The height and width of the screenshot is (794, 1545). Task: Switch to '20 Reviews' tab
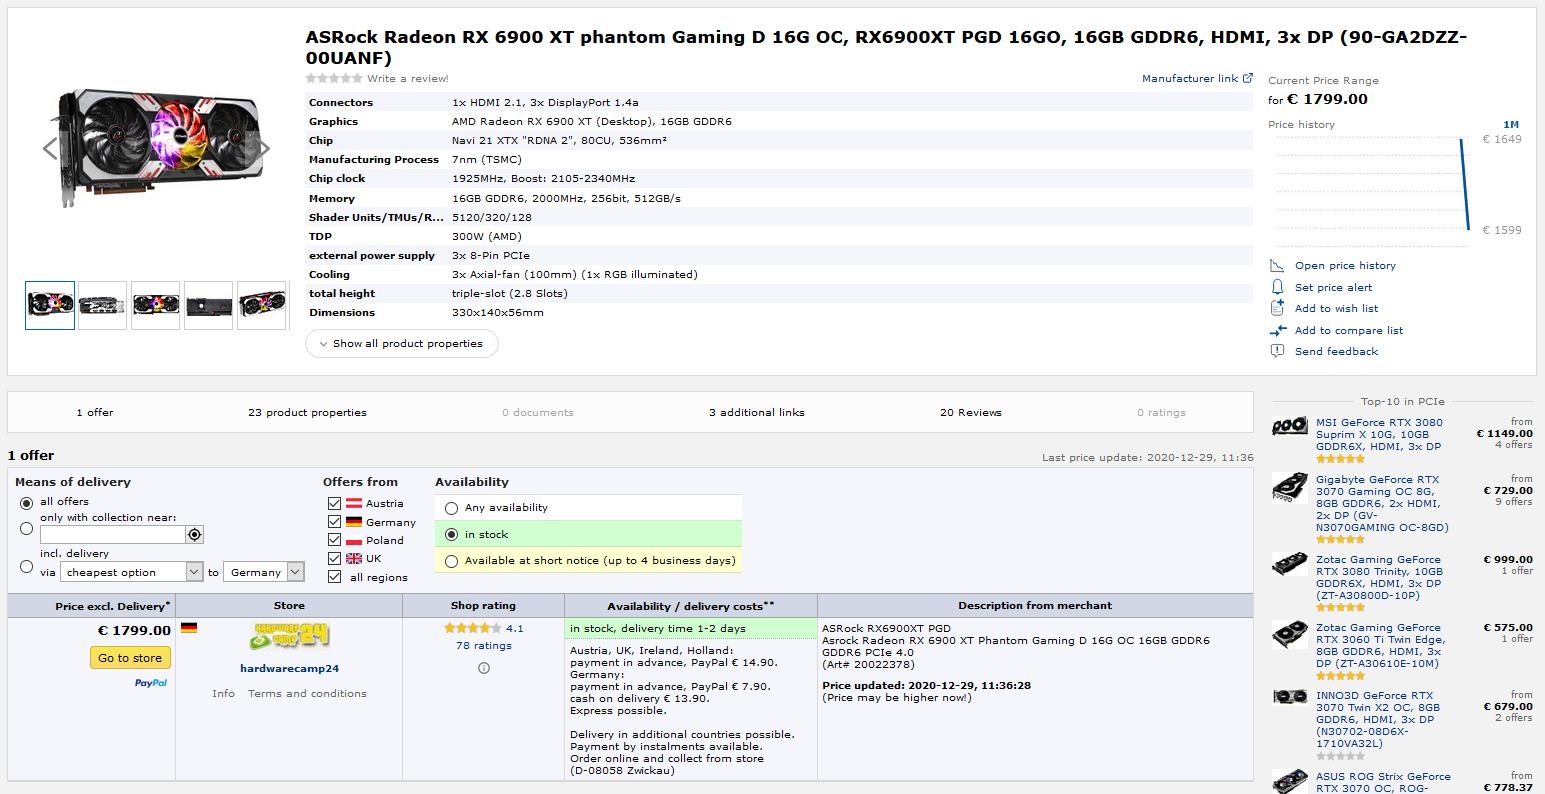point(971,412)
